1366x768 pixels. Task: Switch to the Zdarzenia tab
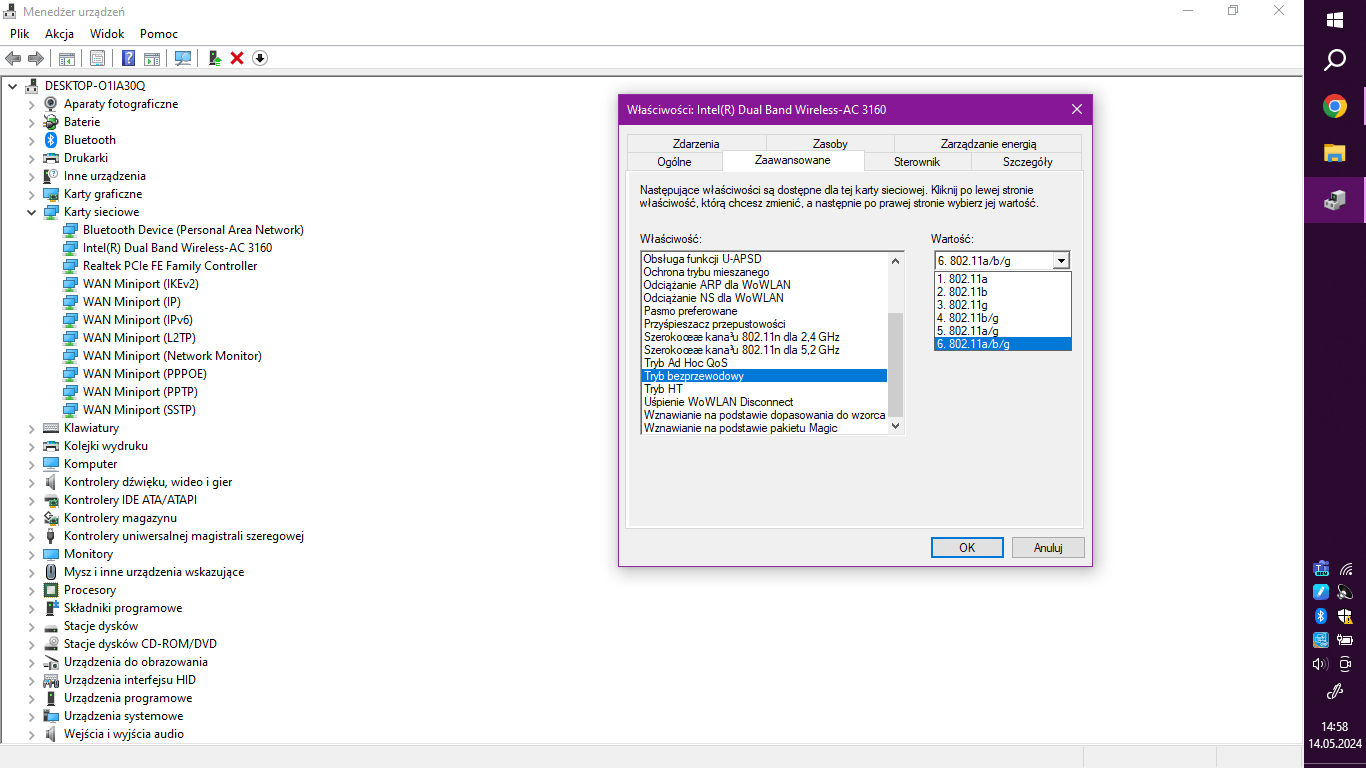click(x=696, y=144)
